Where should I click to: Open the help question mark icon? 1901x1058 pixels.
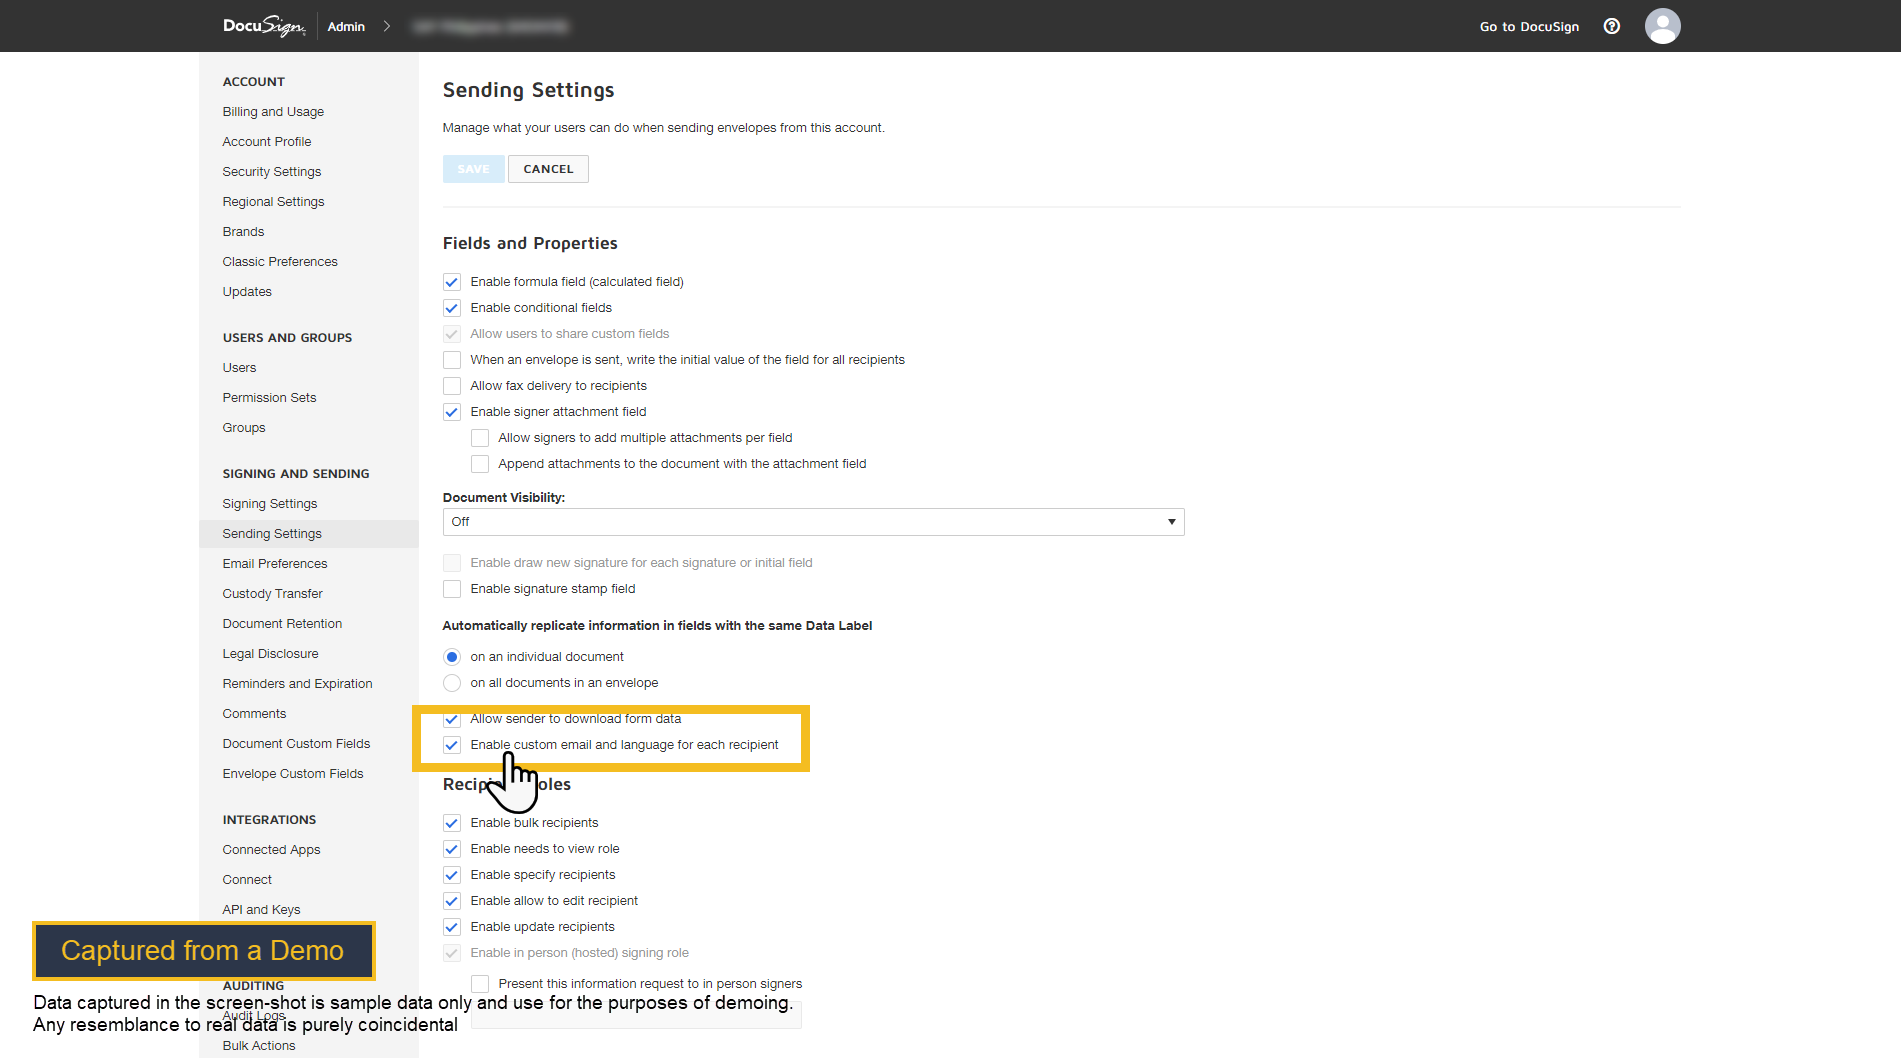1611,26
